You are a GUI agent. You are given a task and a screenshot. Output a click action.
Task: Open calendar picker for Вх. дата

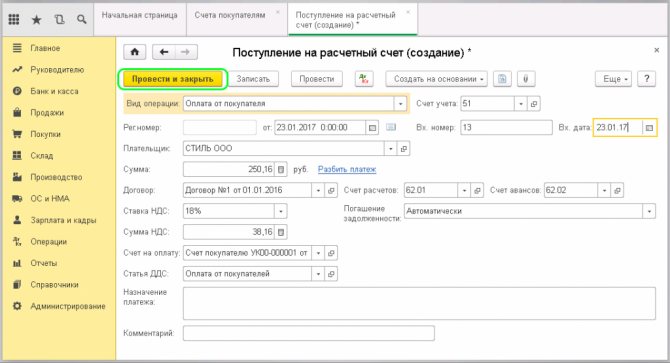pos(649,128)
